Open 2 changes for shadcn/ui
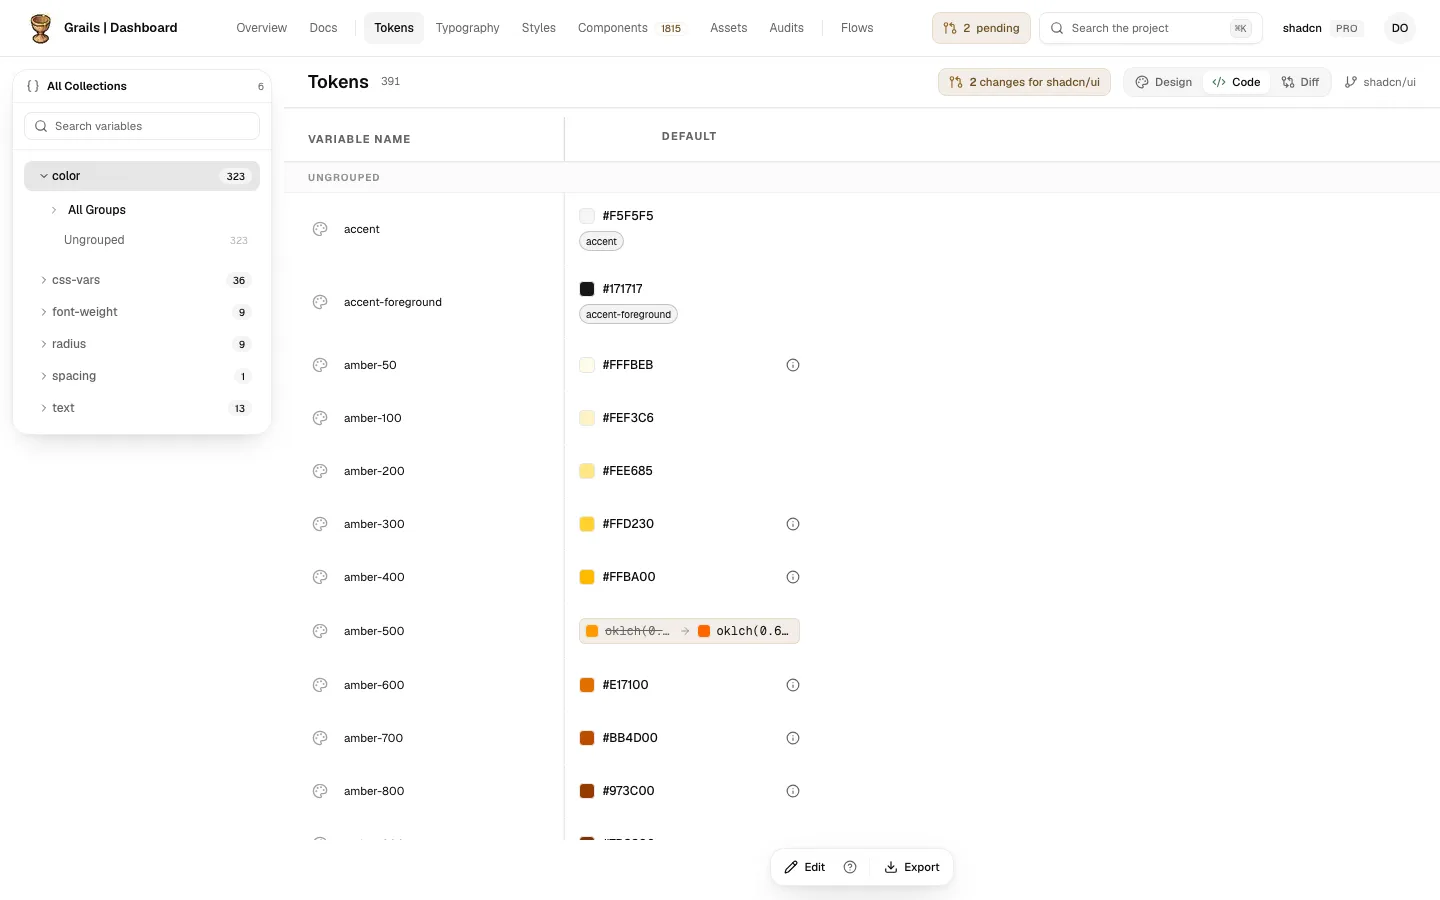The image size is (1440, 900). point(1024,82)
